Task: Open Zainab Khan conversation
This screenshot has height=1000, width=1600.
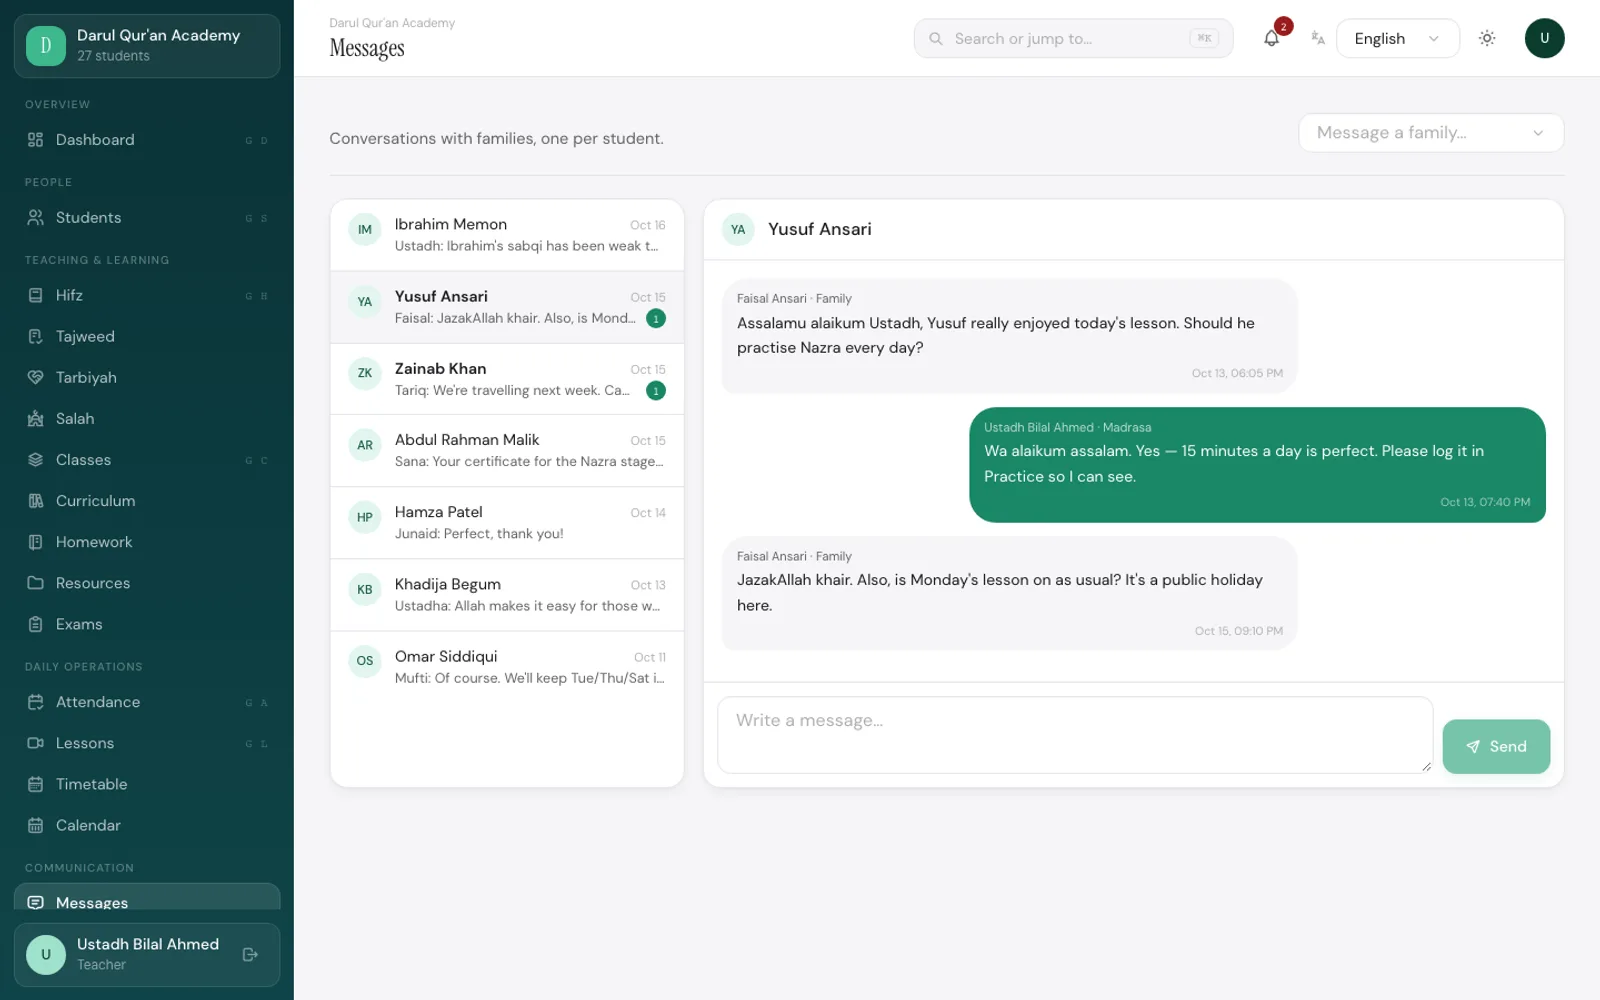Action: (507, 379)
